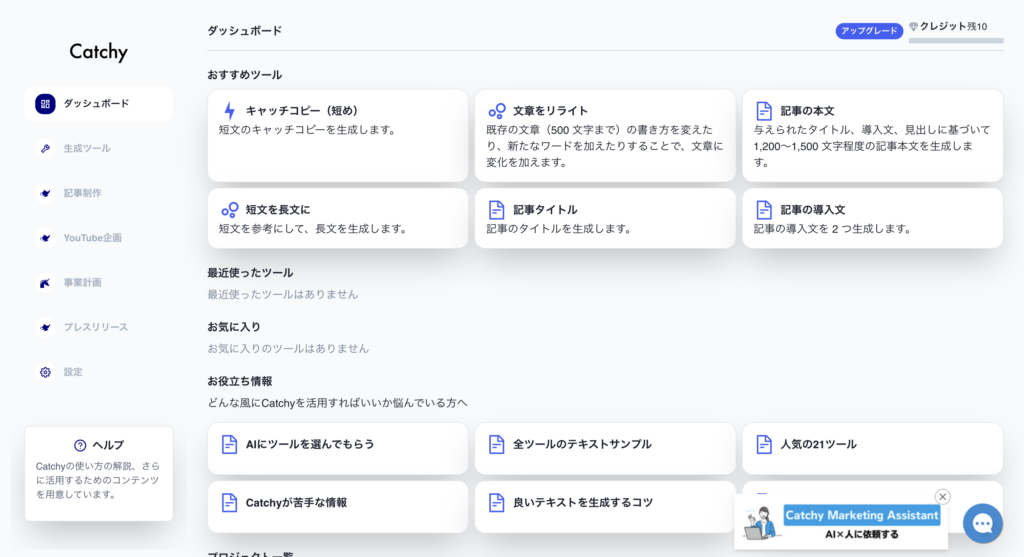This screenshot has width=1024, height=557.
Task: Click the document icon on 記事の導入文 card
Action: point(764,210)
